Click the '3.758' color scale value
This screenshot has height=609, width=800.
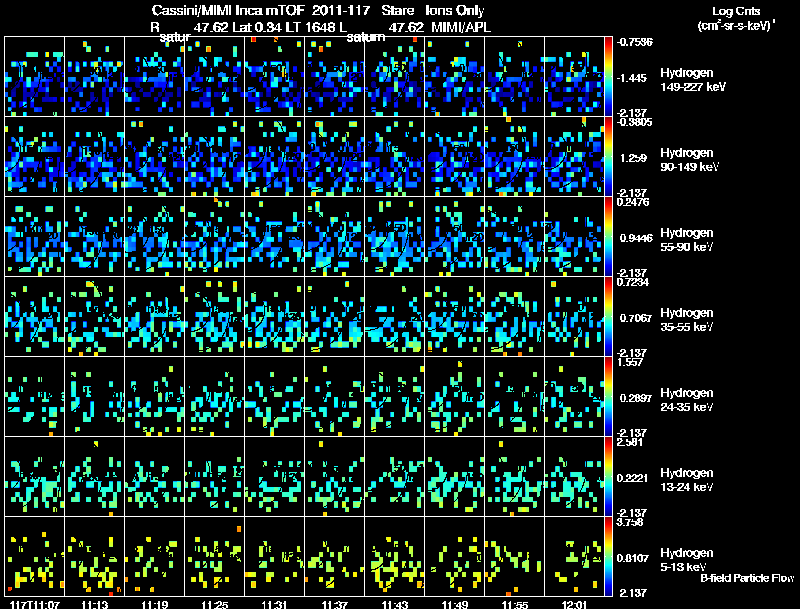point(630,522)
